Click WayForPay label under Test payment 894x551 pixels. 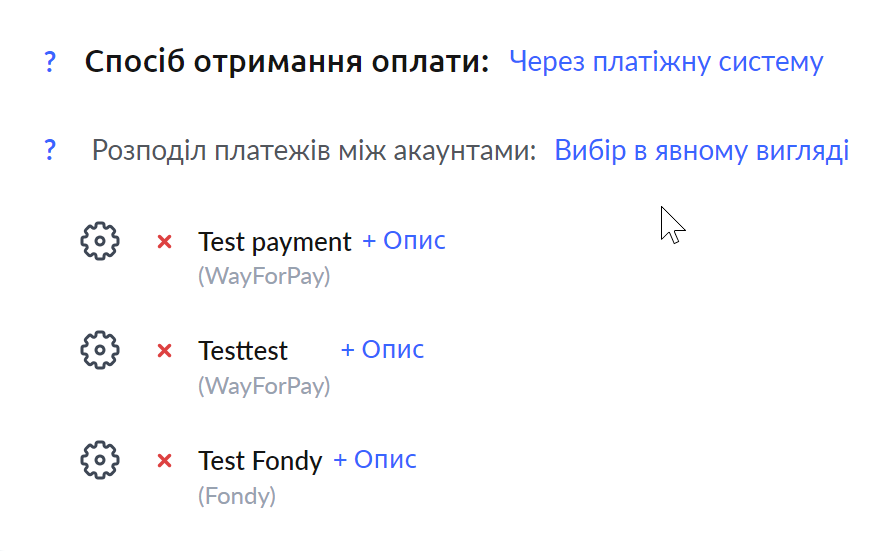point(264,277)
